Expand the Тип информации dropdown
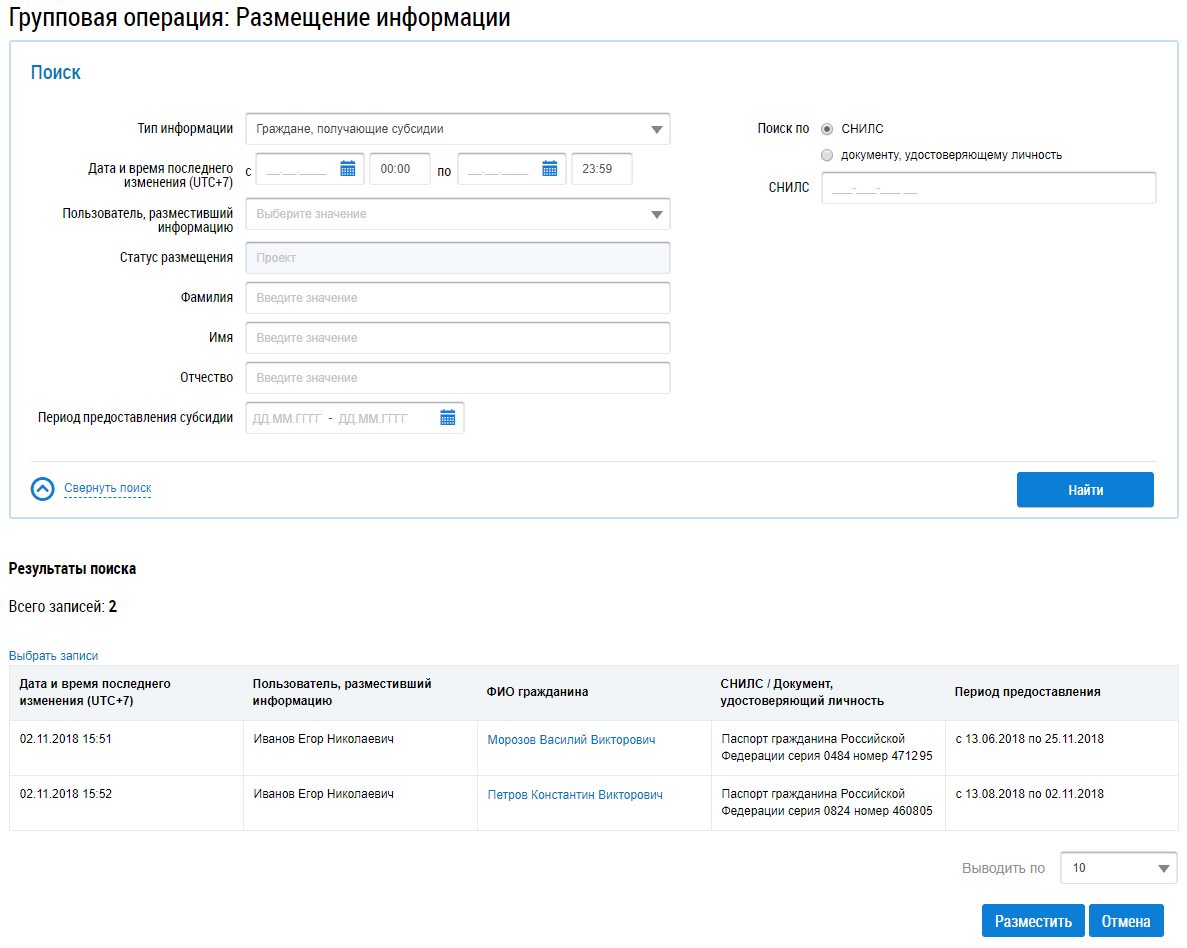 pos(457,129)
